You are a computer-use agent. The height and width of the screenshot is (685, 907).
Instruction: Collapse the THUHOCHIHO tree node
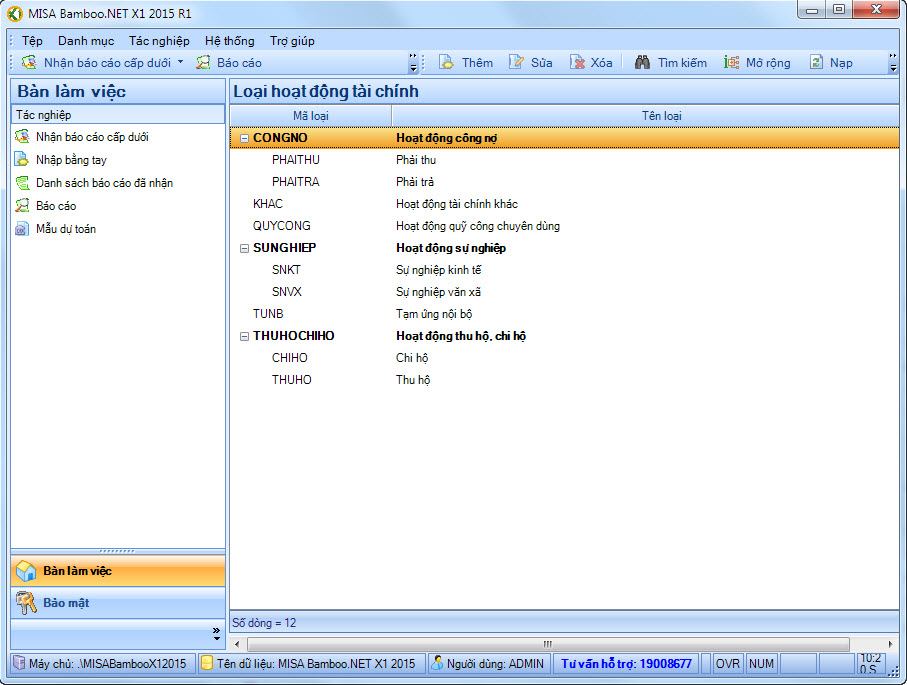coord(244,336)
